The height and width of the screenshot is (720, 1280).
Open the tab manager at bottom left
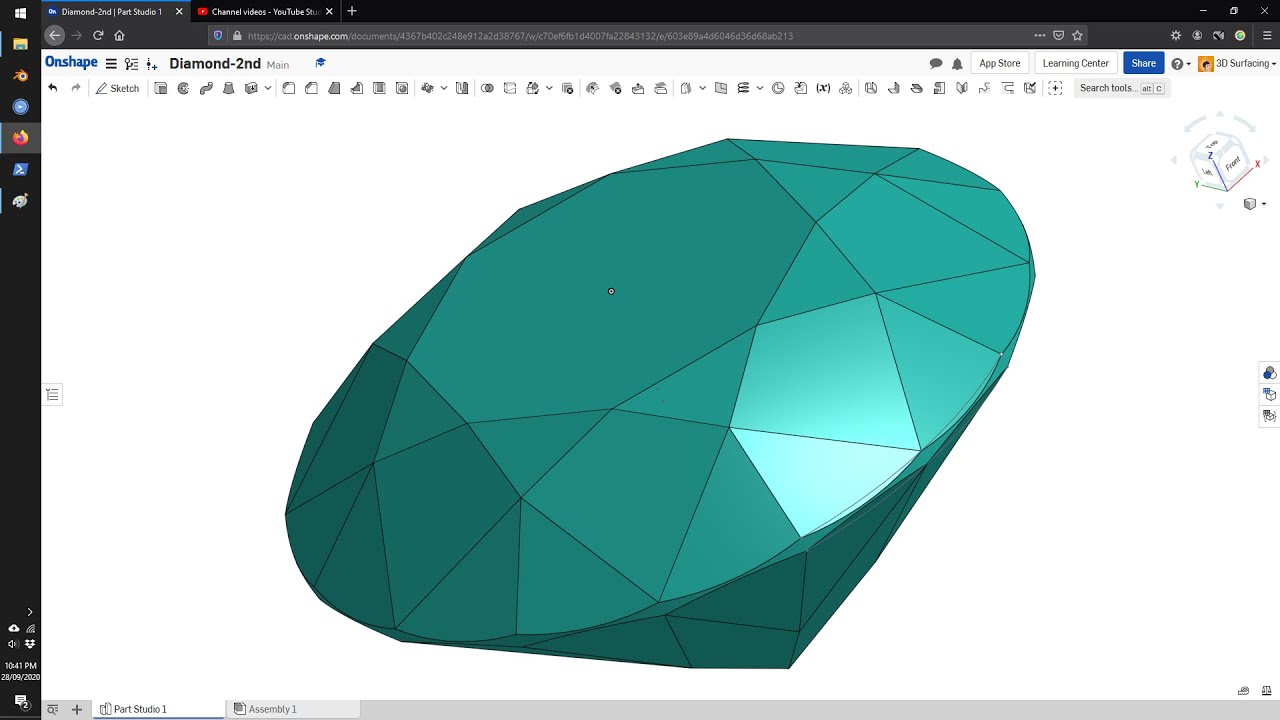[53, 709]
